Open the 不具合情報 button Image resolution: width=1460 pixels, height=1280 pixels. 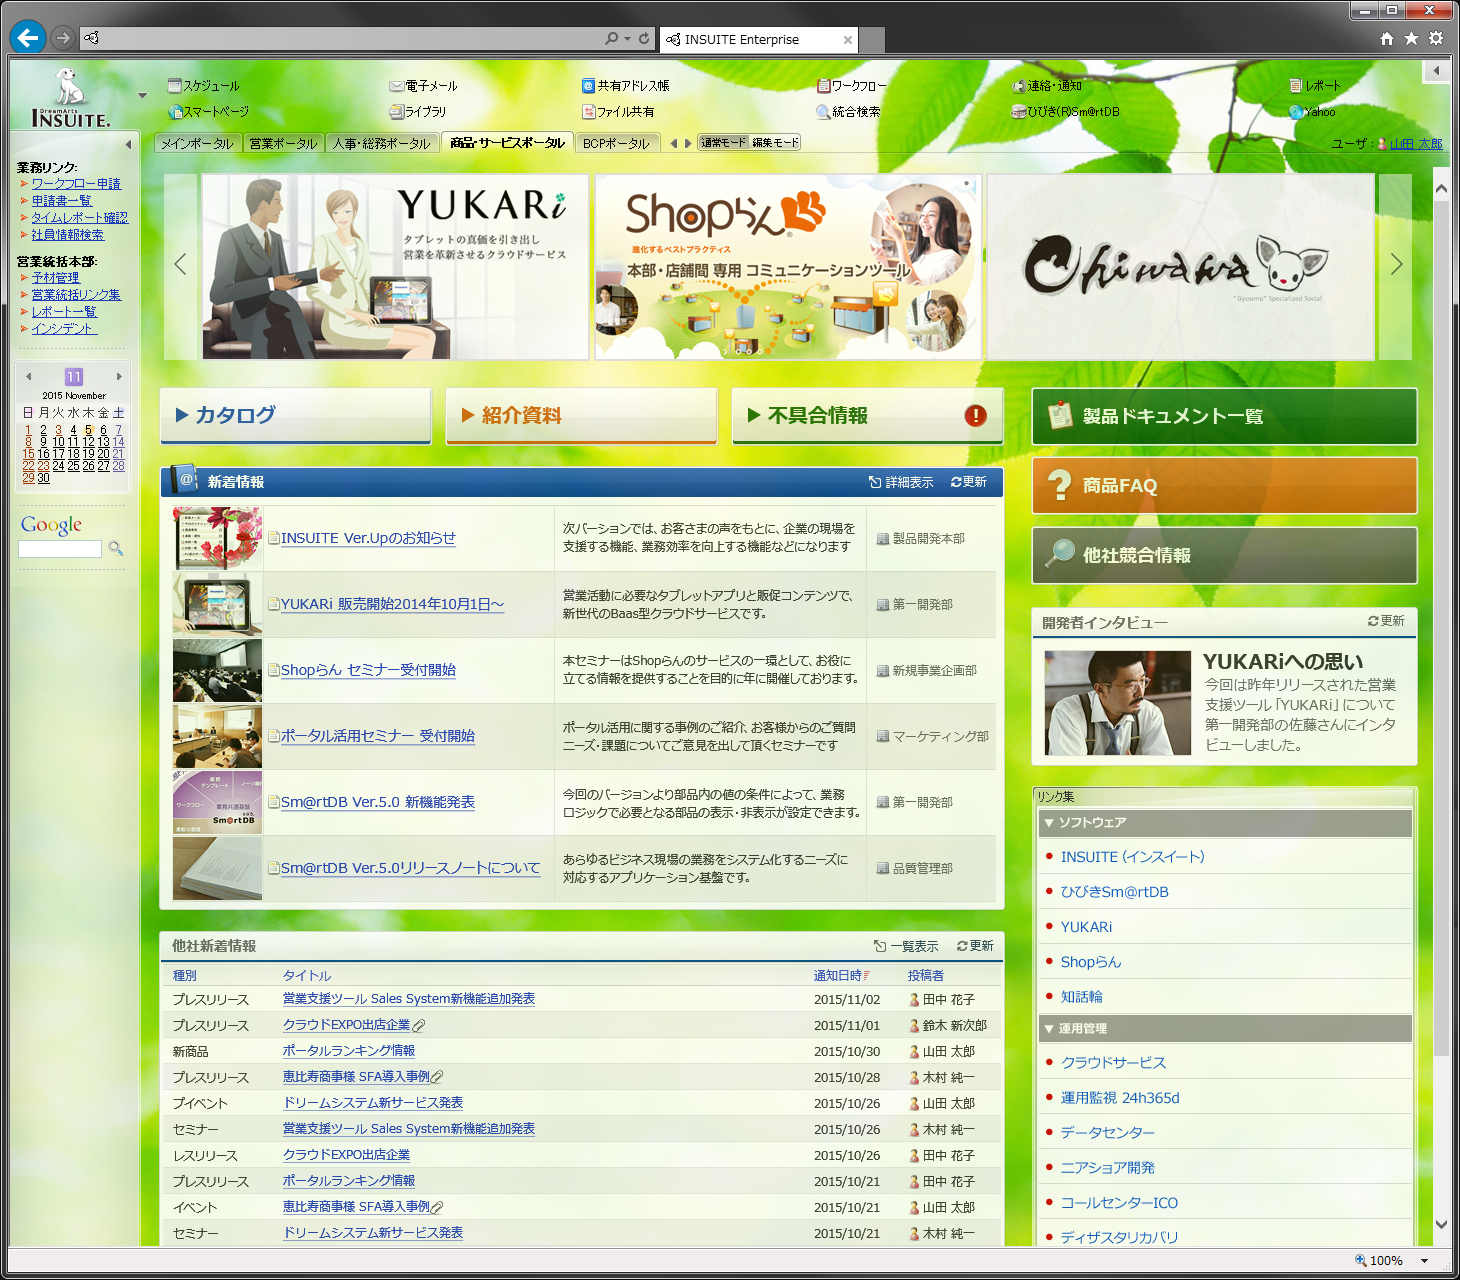click(868, 416)
